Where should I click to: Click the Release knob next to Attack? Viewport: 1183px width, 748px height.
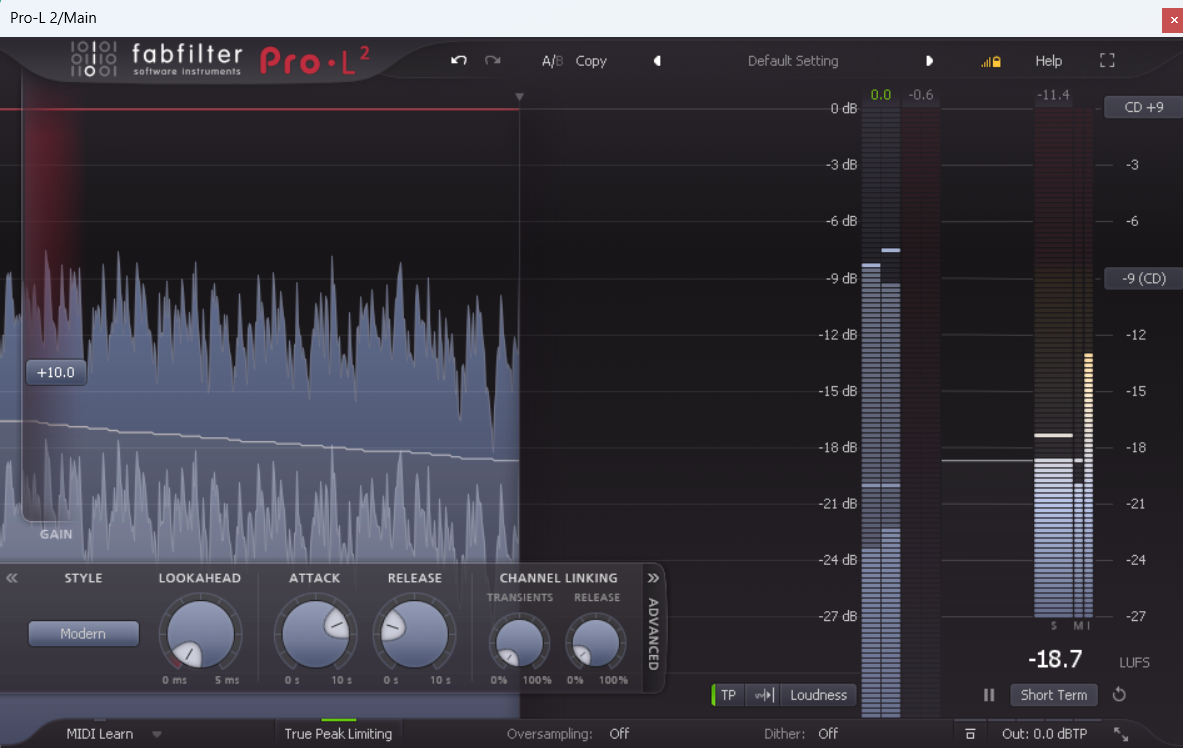(414, 634)
